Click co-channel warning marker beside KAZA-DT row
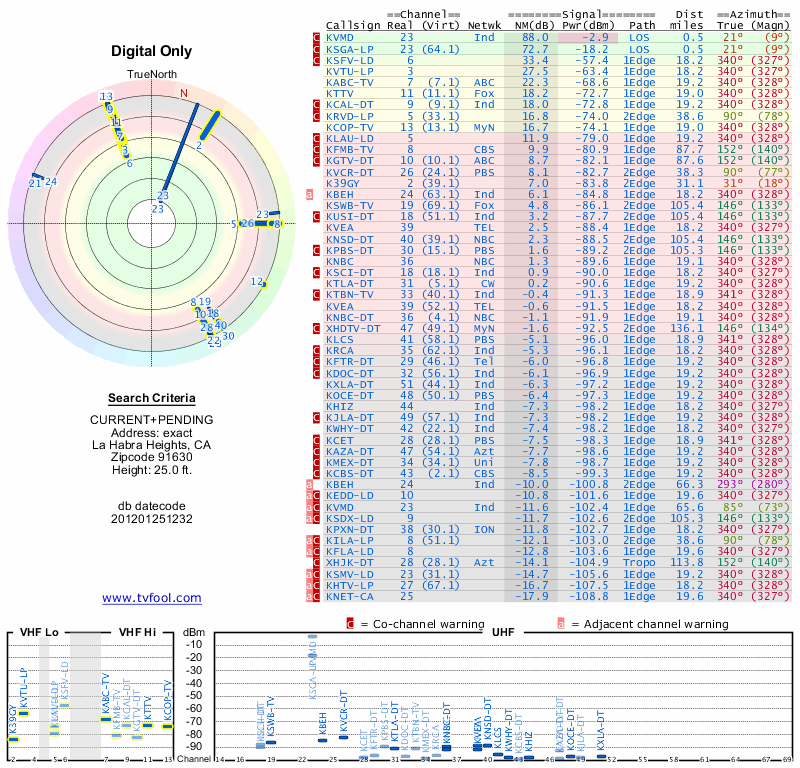 point(316,452)
